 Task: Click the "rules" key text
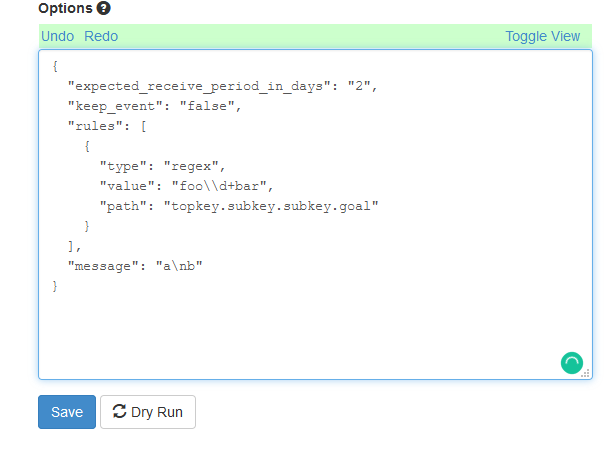pyautogui.click(x=95, y=126)
